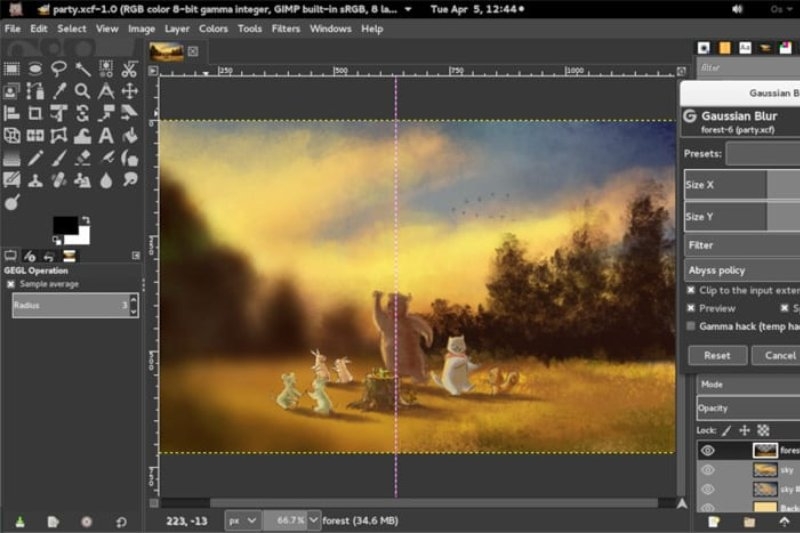
Task: Open the tool options tab configuration menu
Action: (x=136, y=256)
